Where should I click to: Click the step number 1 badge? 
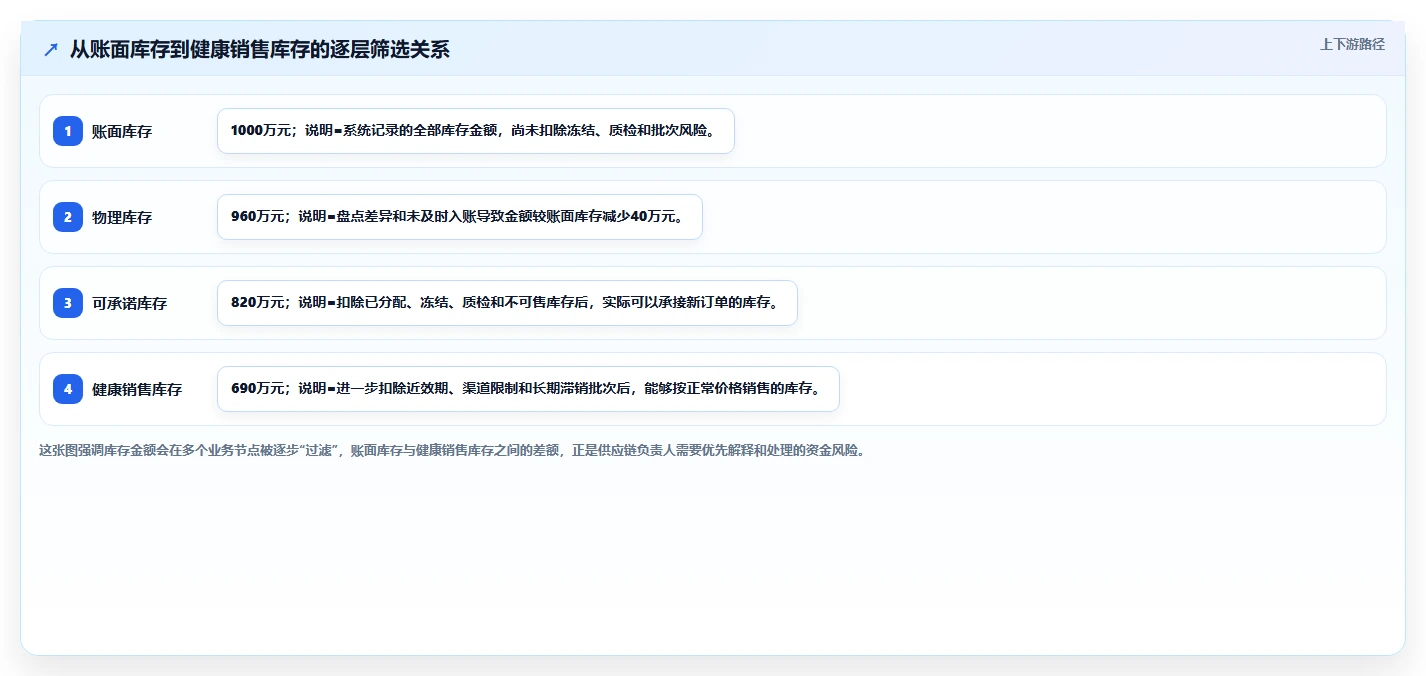point(68,131)
